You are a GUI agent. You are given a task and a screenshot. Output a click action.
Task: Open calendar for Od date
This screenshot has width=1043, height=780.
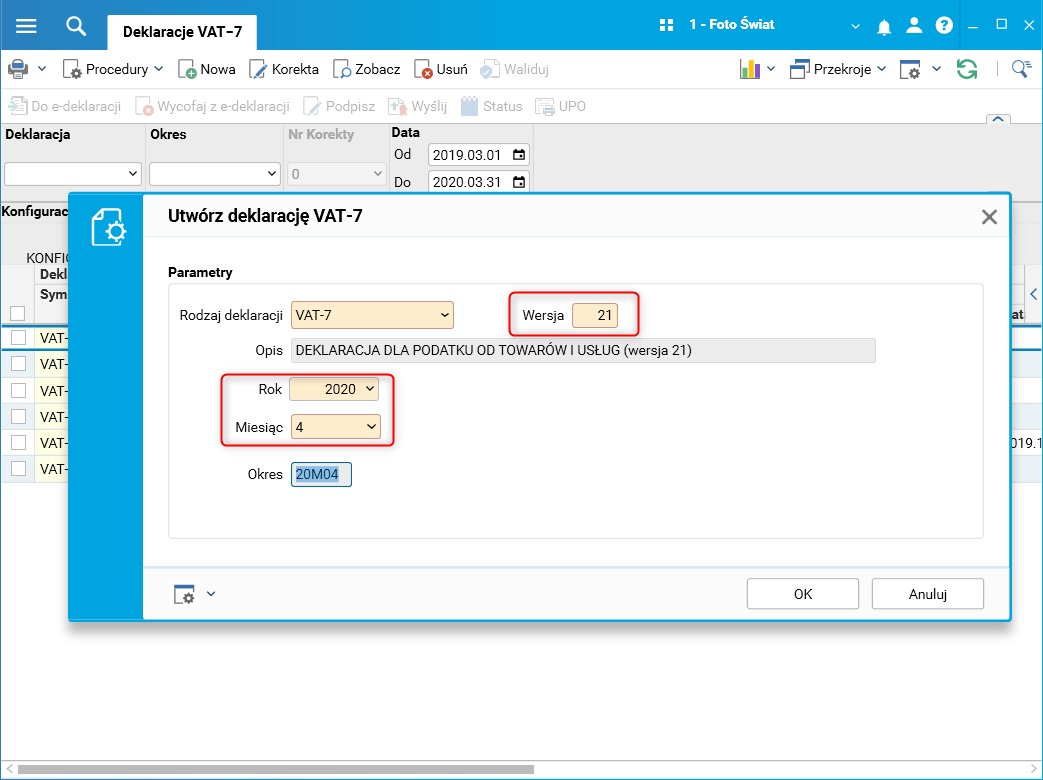point(519,155)
